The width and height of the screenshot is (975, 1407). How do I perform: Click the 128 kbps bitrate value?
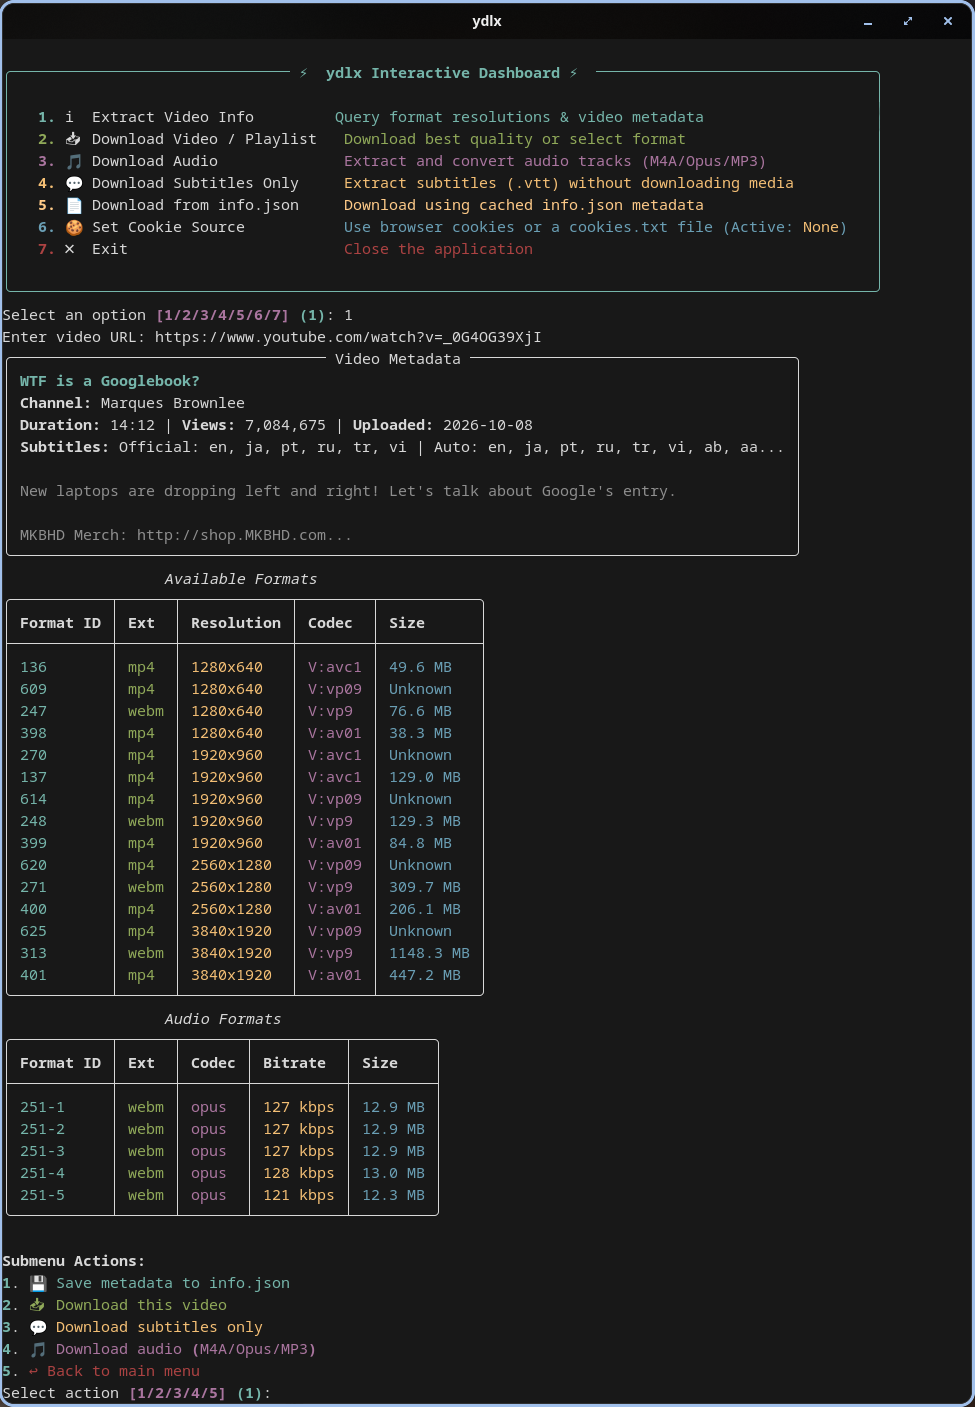point(299,1173)
